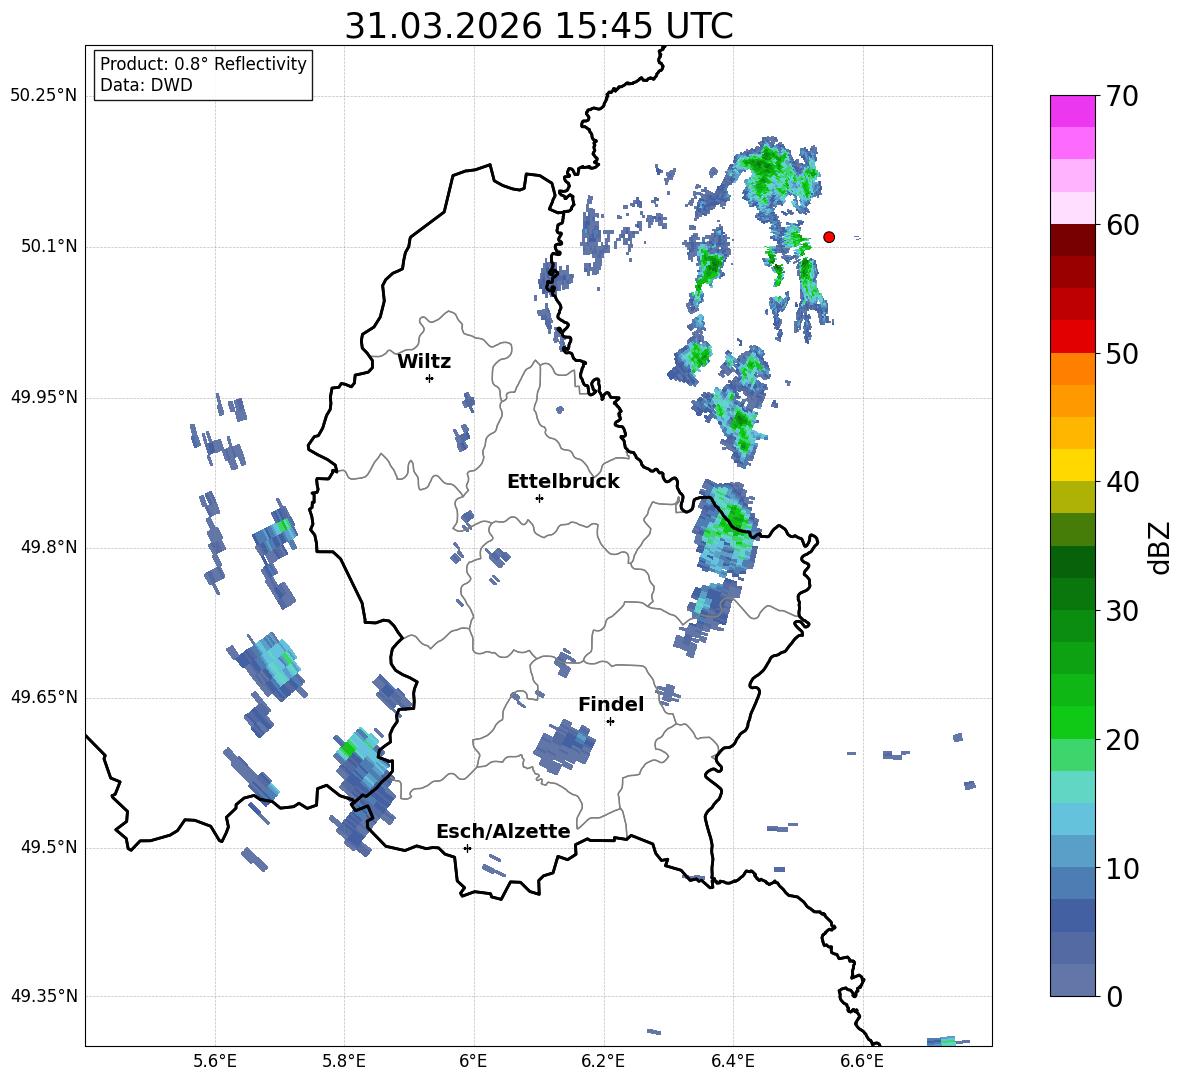
Task: Click the 6.6°E longitude label
Action: tap(862, 1061)
